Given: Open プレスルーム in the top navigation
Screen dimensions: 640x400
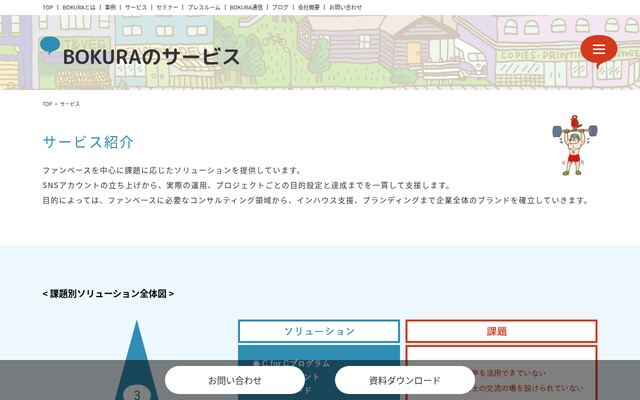Looking at the screenshot, I should [x=204, y=7].
